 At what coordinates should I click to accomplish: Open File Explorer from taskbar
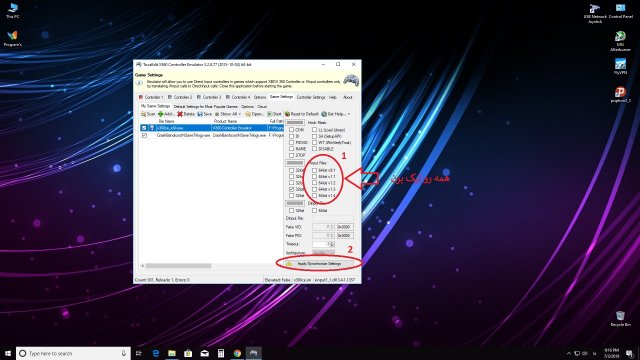click(172, 353)
